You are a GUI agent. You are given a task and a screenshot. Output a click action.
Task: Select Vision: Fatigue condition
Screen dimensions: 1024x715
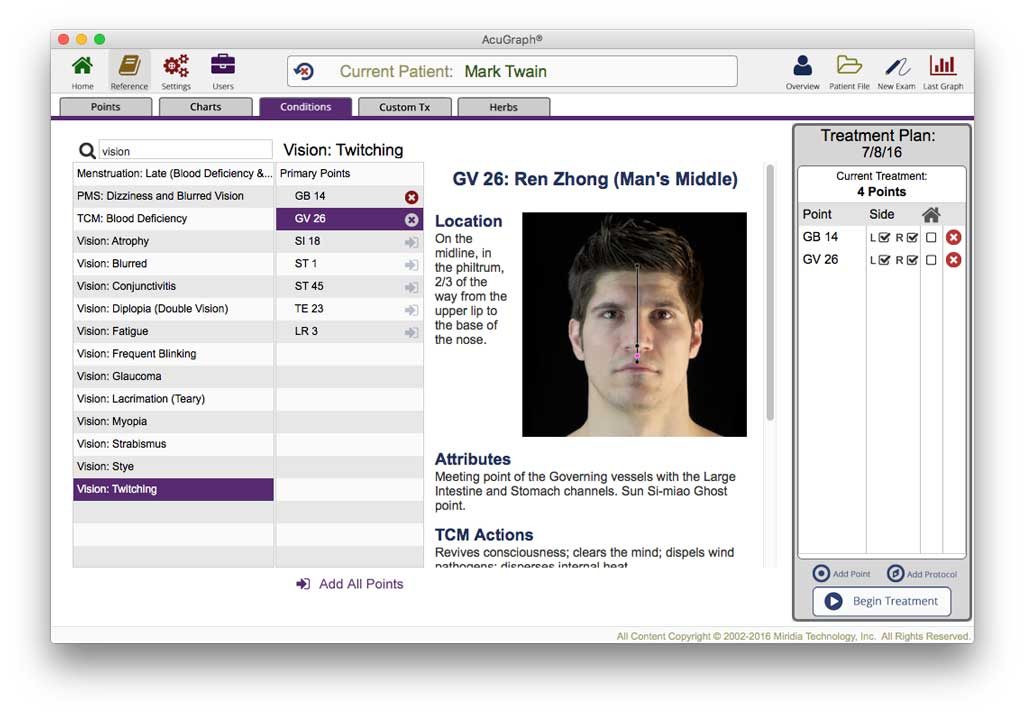[173, 331]
